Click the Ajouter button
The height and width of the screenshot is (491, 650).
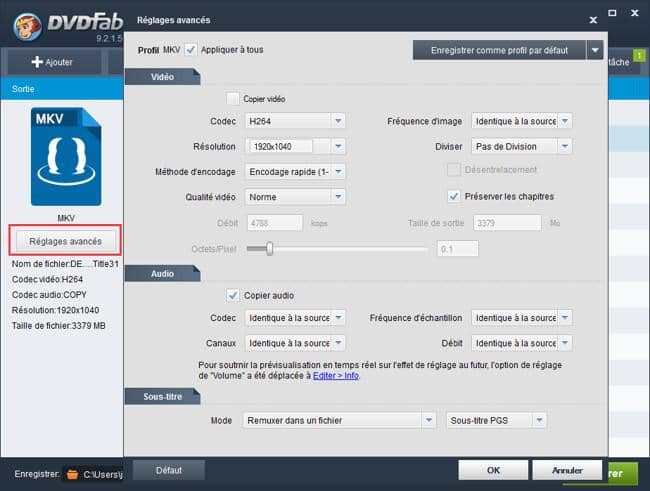click(54, 62)
